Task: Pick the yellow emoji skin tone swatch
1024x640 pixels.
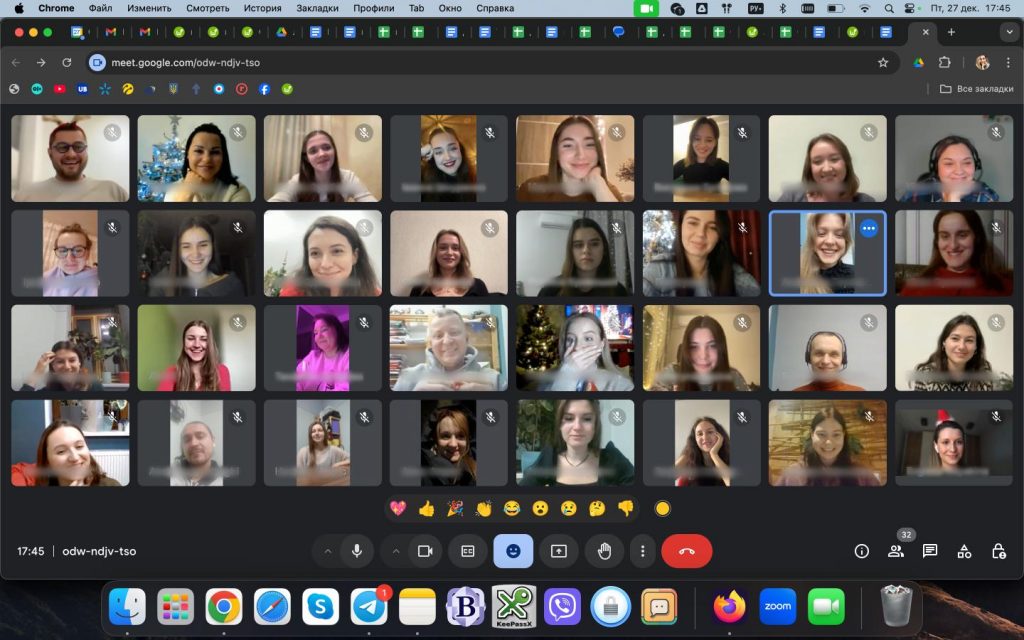Action: [662, 508]
